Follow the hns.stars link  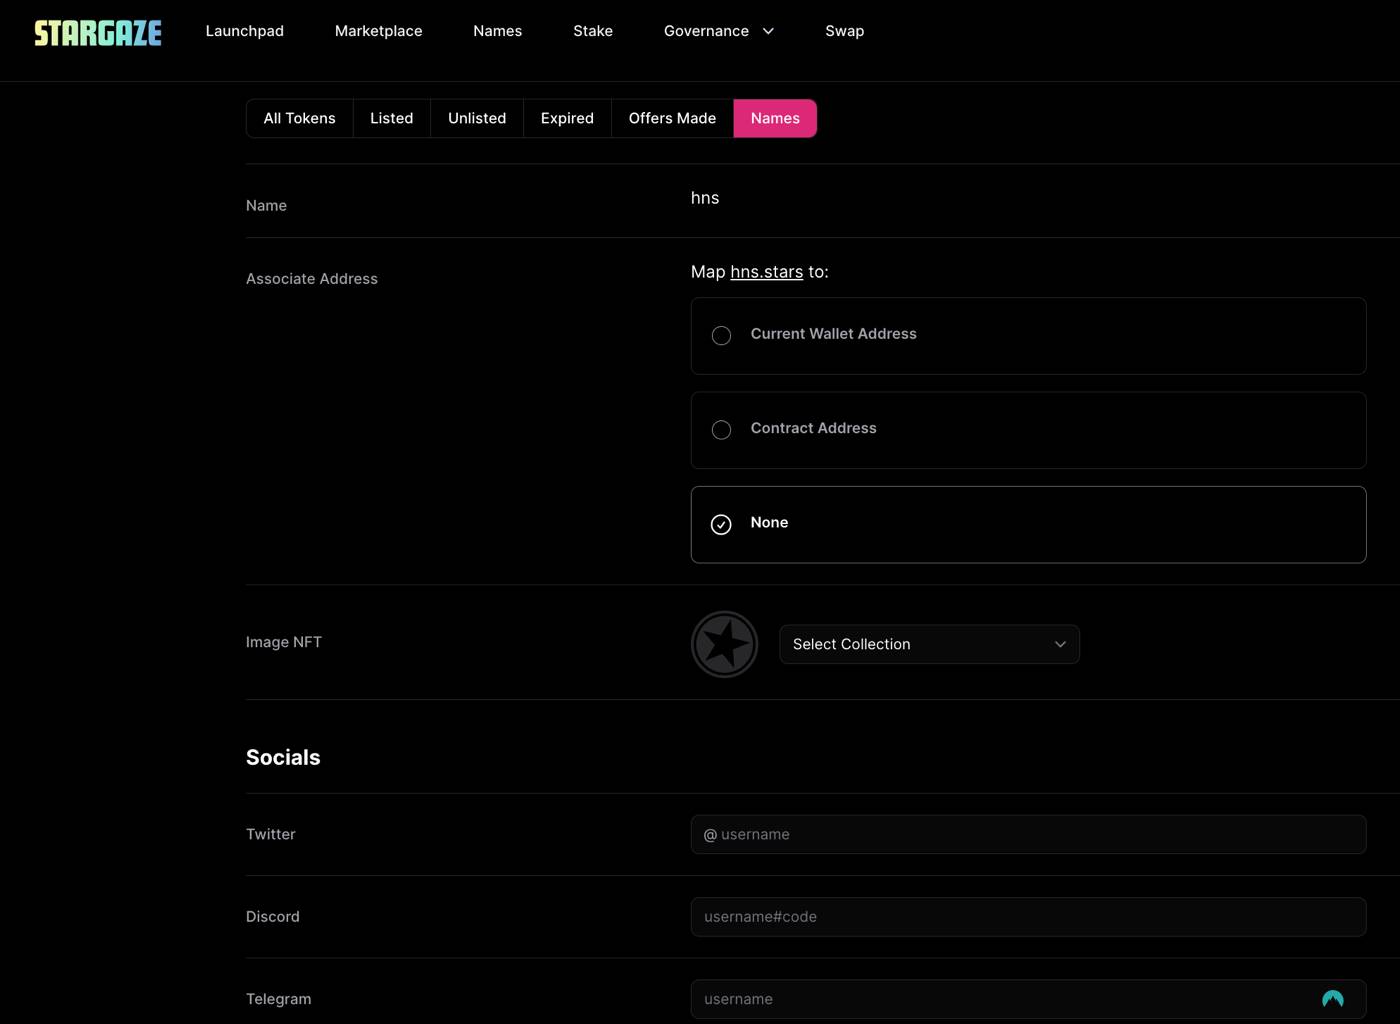click(x=766, y=272)
